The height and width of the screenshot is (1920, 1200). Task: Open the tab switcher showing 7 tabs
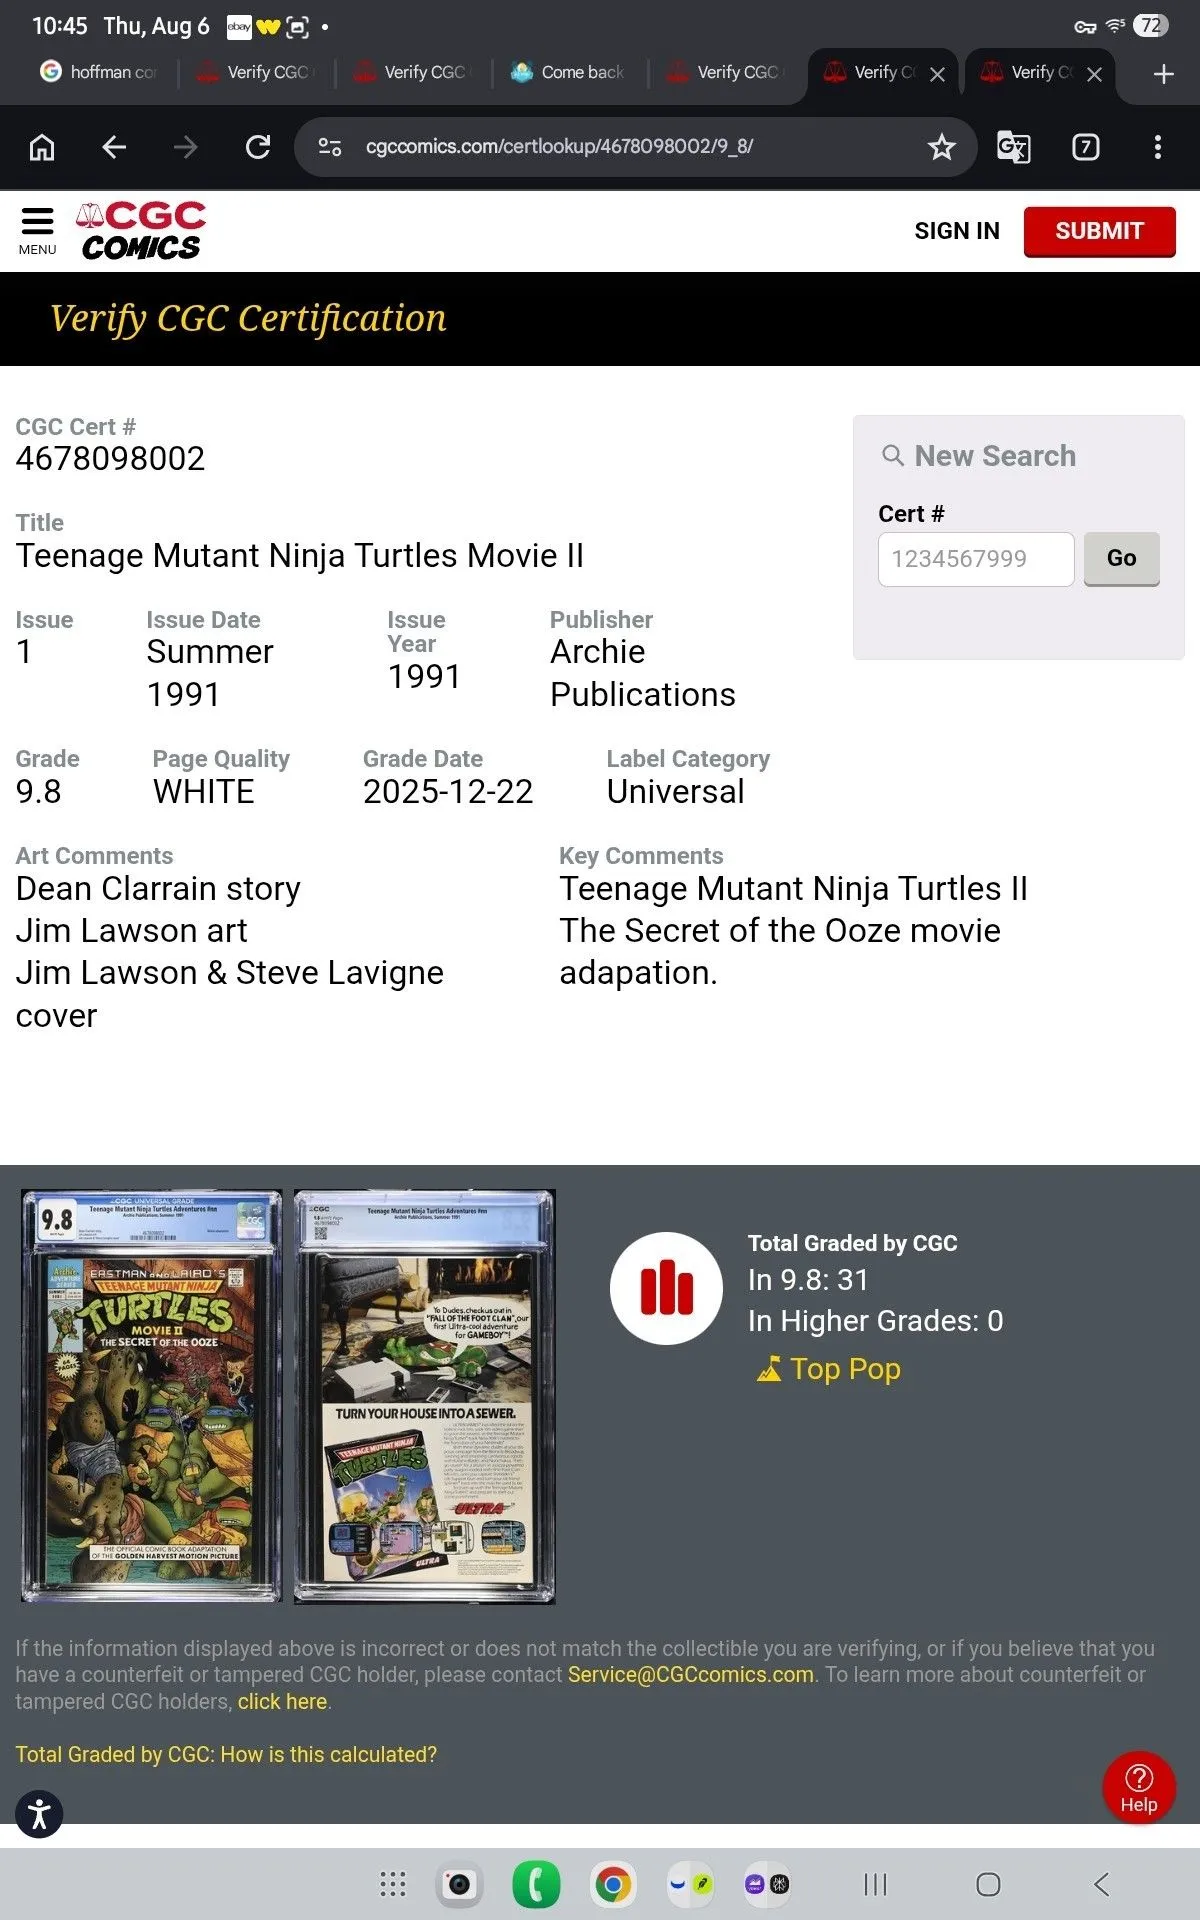(1086, 147)
